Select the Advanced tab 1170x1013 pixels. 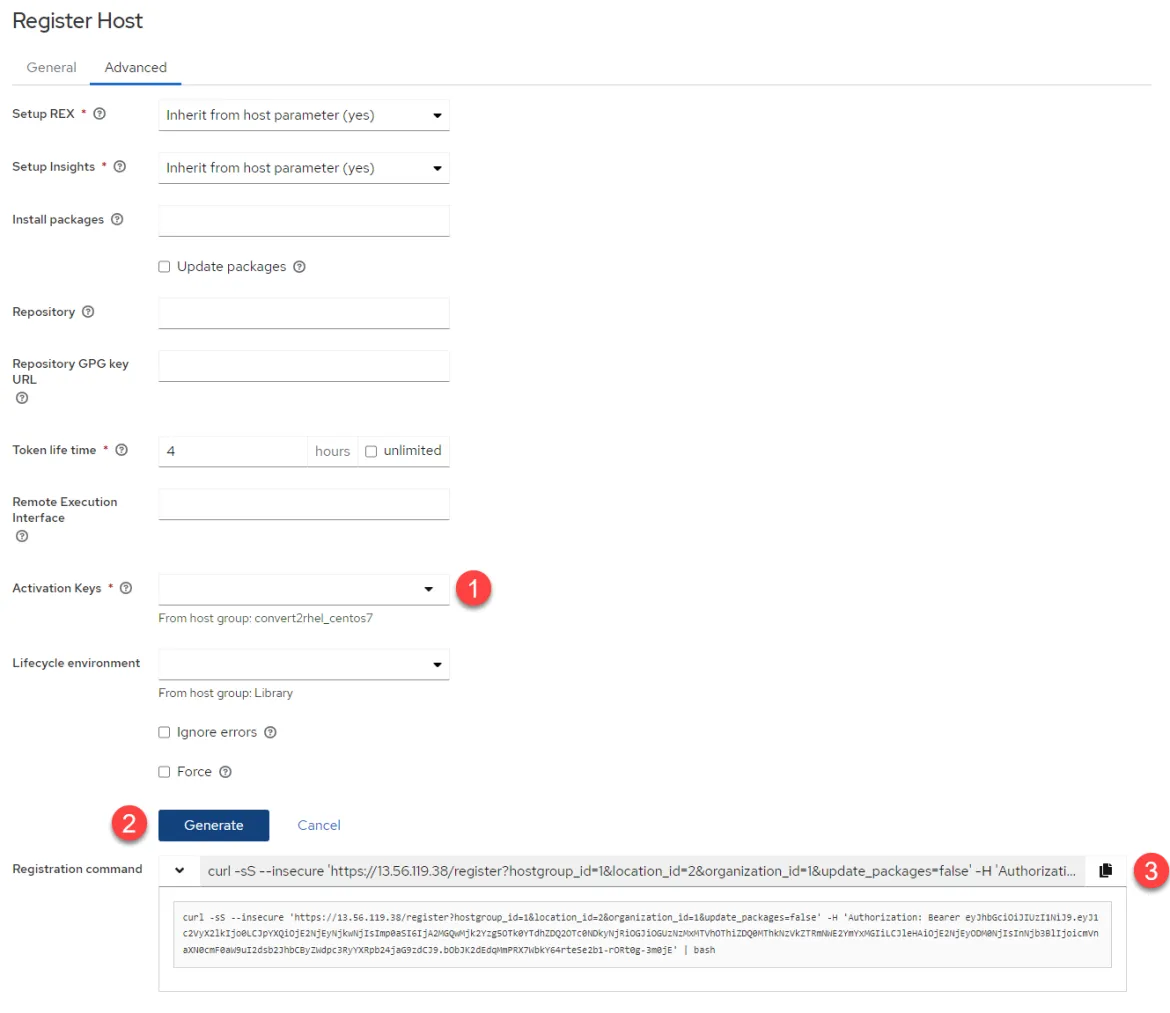pos(136,67)
